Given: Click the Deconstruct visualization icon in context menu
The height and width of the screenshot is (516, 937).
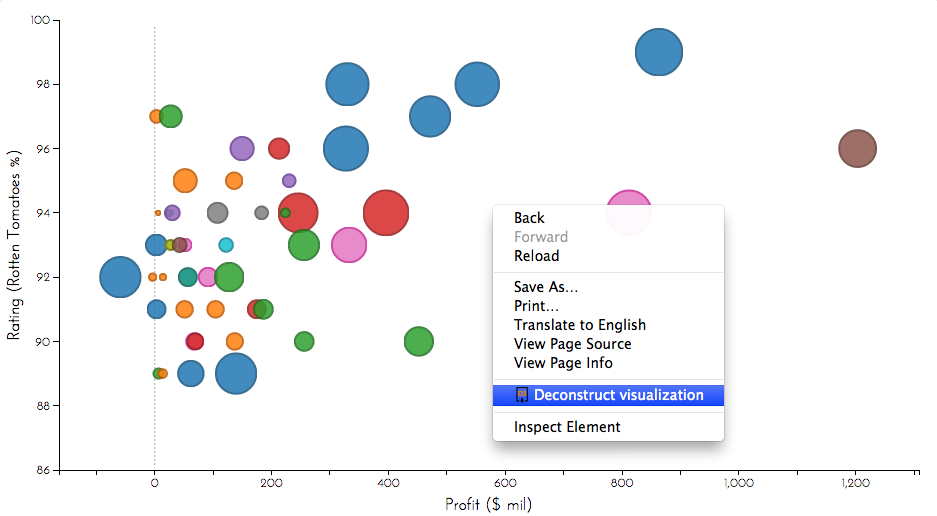Looking at the screenshot, I should point(521,395).
